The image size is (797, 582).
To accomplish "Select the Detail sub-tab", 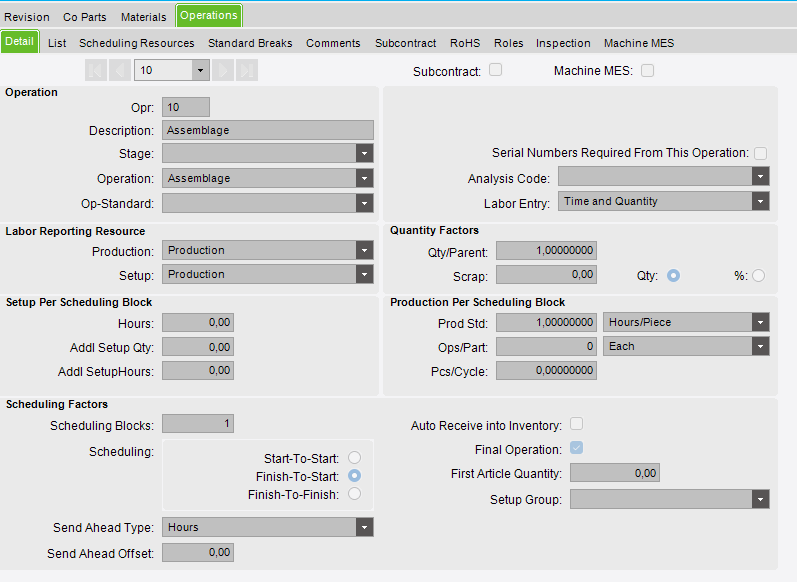I will click(x=20, y=42).
